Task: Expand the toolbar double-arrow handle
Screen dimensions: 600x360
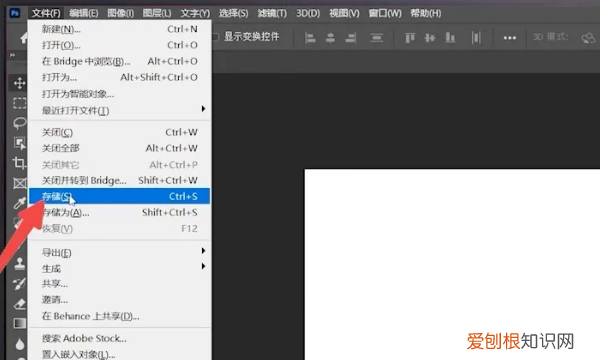Action: pos(13,55)
